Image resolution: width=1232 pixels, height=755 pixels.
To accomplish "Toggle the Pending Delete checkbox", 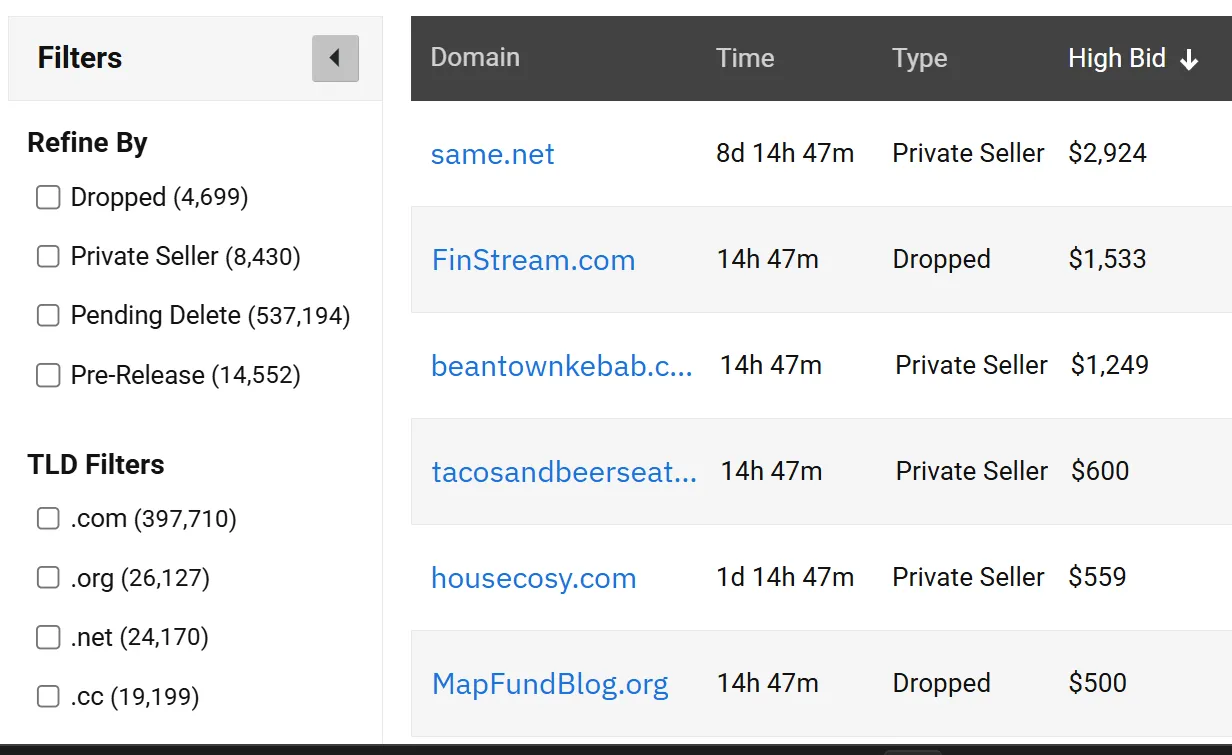I will [48, 316].
